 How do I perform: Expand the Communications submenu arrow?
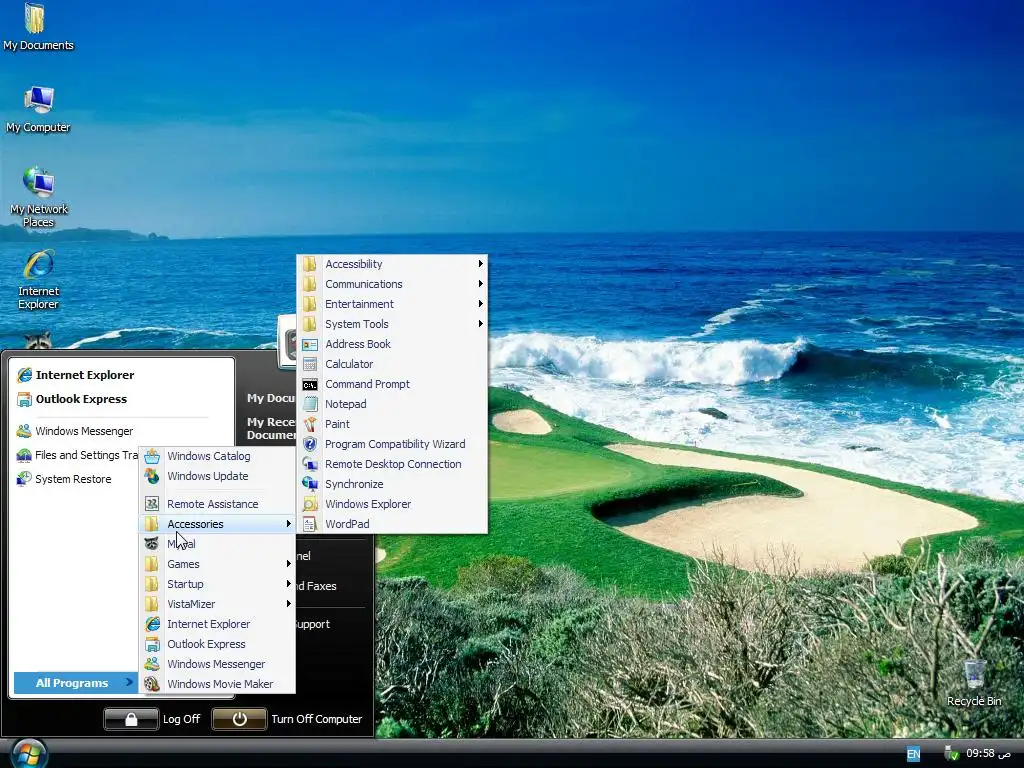(481, 284)
